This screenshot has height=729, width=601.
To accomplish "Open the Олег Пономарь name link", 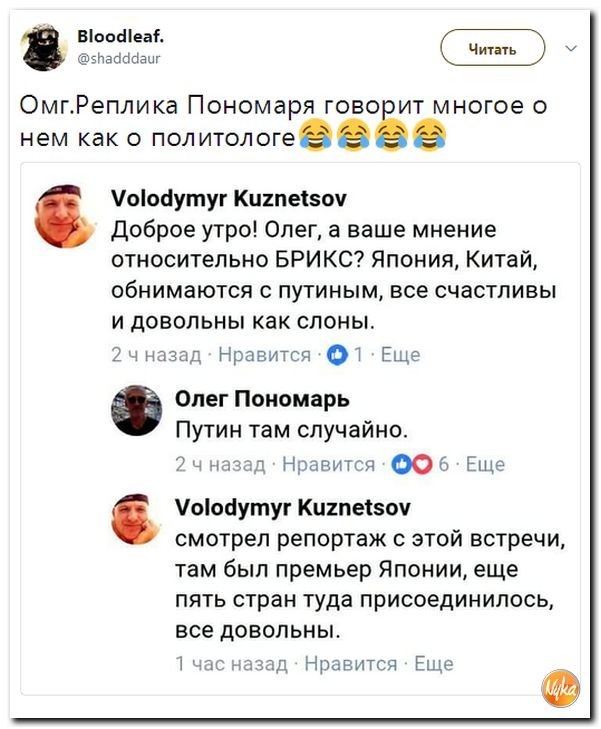I will pos(262,399).
